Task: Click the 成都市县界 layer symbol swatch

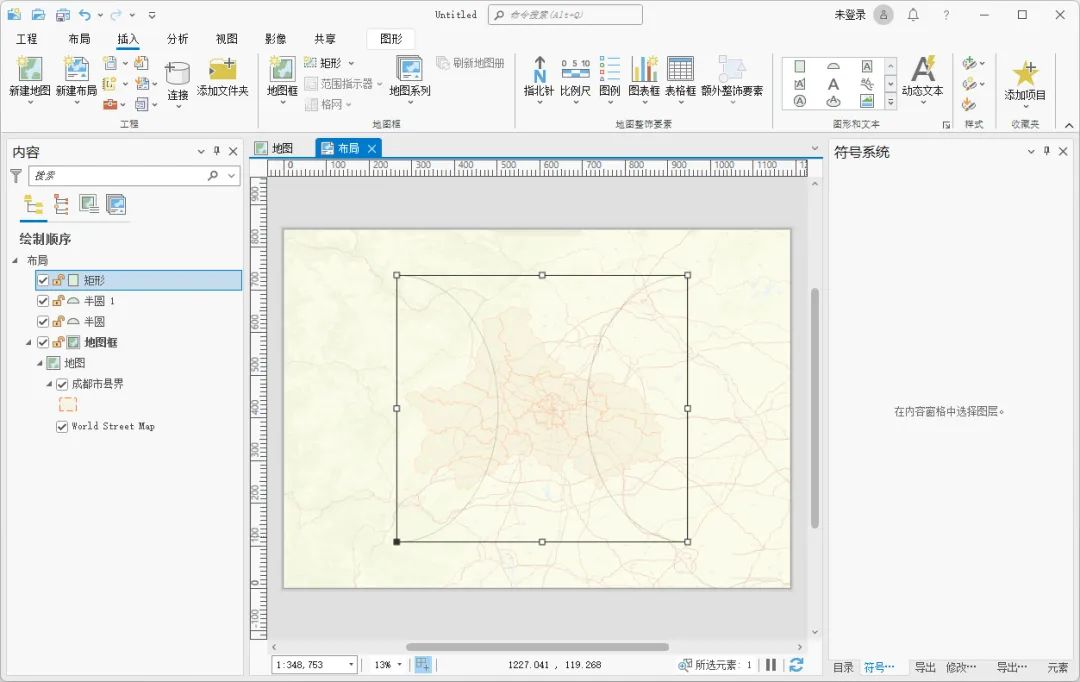Action: (68, 405)
